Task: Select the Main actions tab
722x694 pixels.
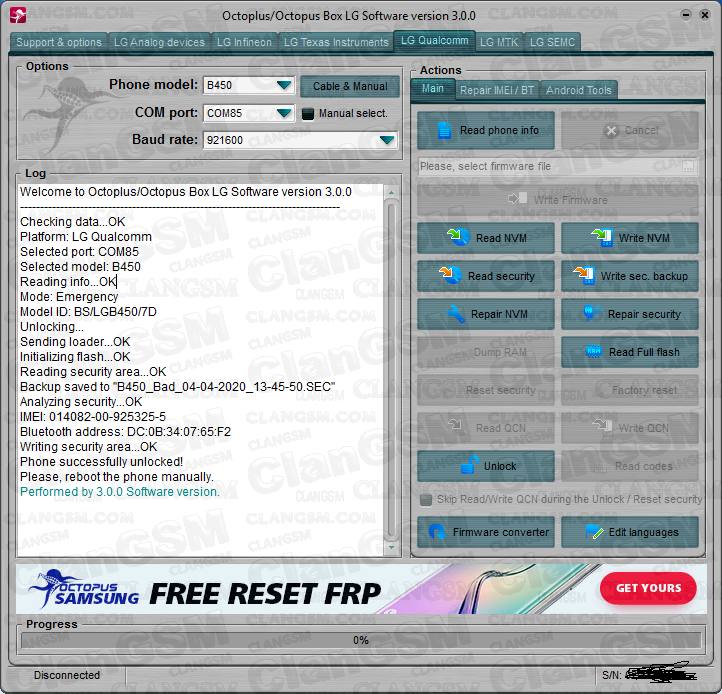Action: [433, 88]
